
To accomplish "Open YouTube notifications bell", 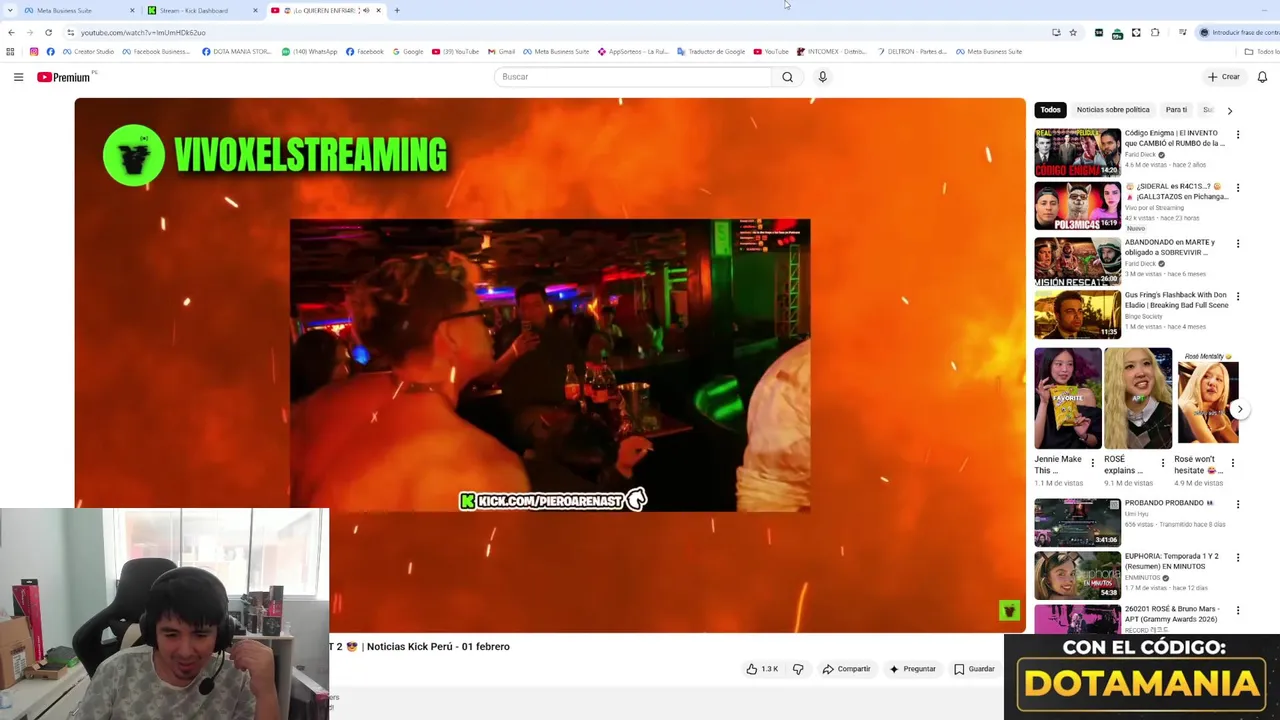I will (x=1262, y=77).
